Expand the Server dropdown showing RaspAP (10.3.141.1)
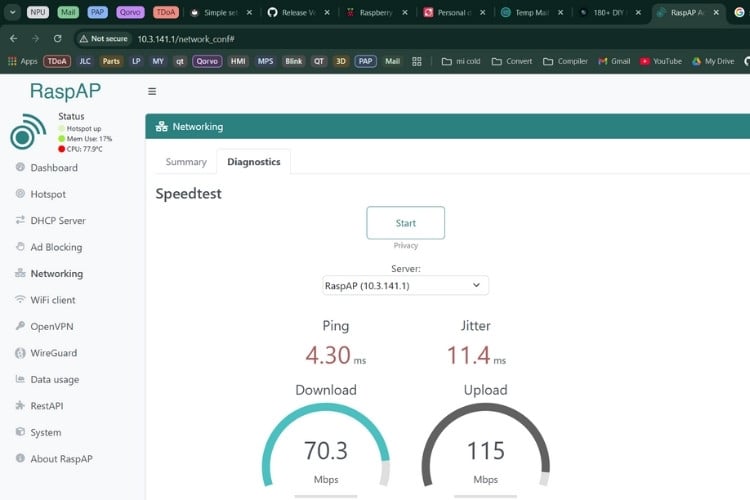 point(406,286)
